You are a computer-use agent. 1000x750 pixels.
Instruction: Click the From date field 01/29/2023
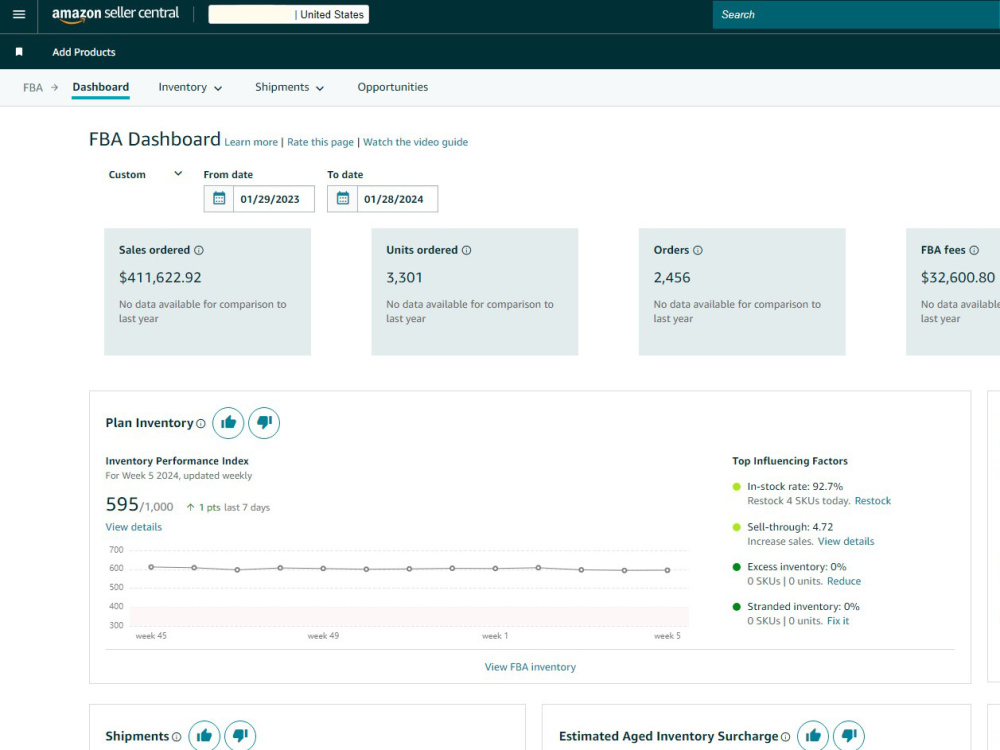(274, 199)
